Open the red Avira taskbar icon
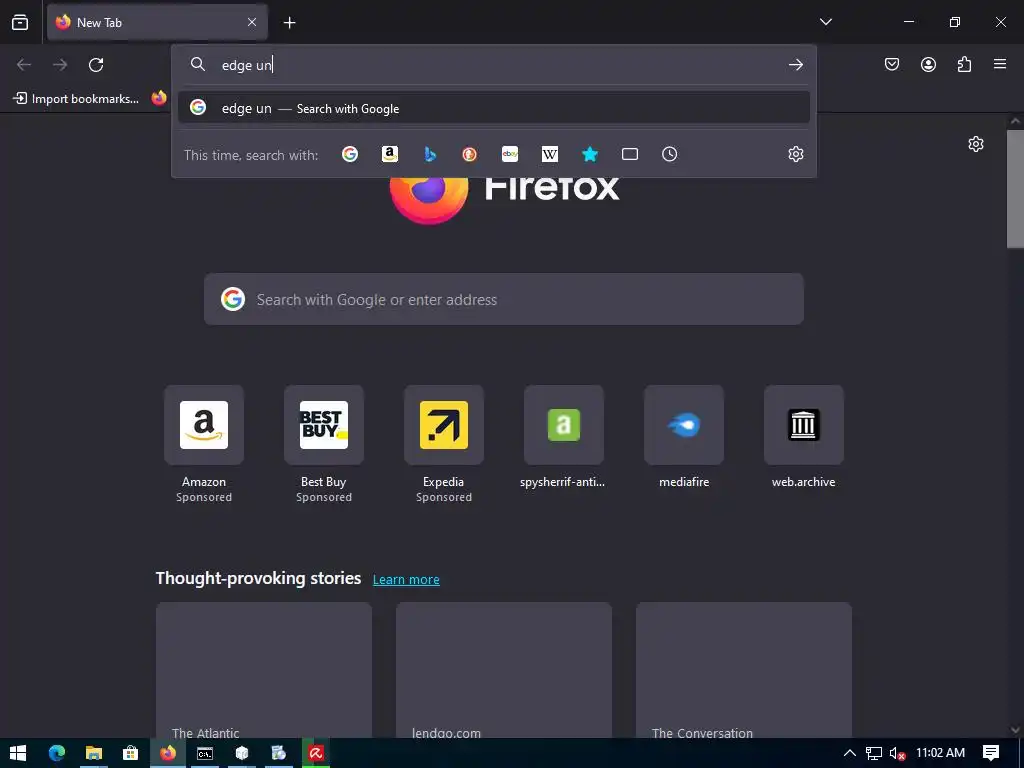This screenshot has height=768, width=1024. tap(316, 753)
